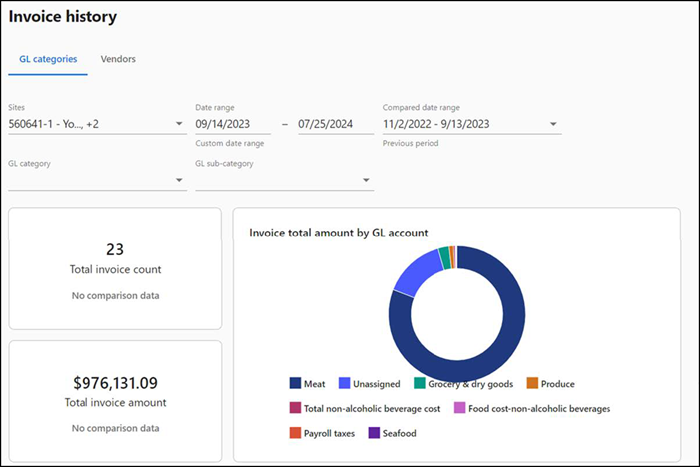Click the Total invoice count label

(115, 269)
